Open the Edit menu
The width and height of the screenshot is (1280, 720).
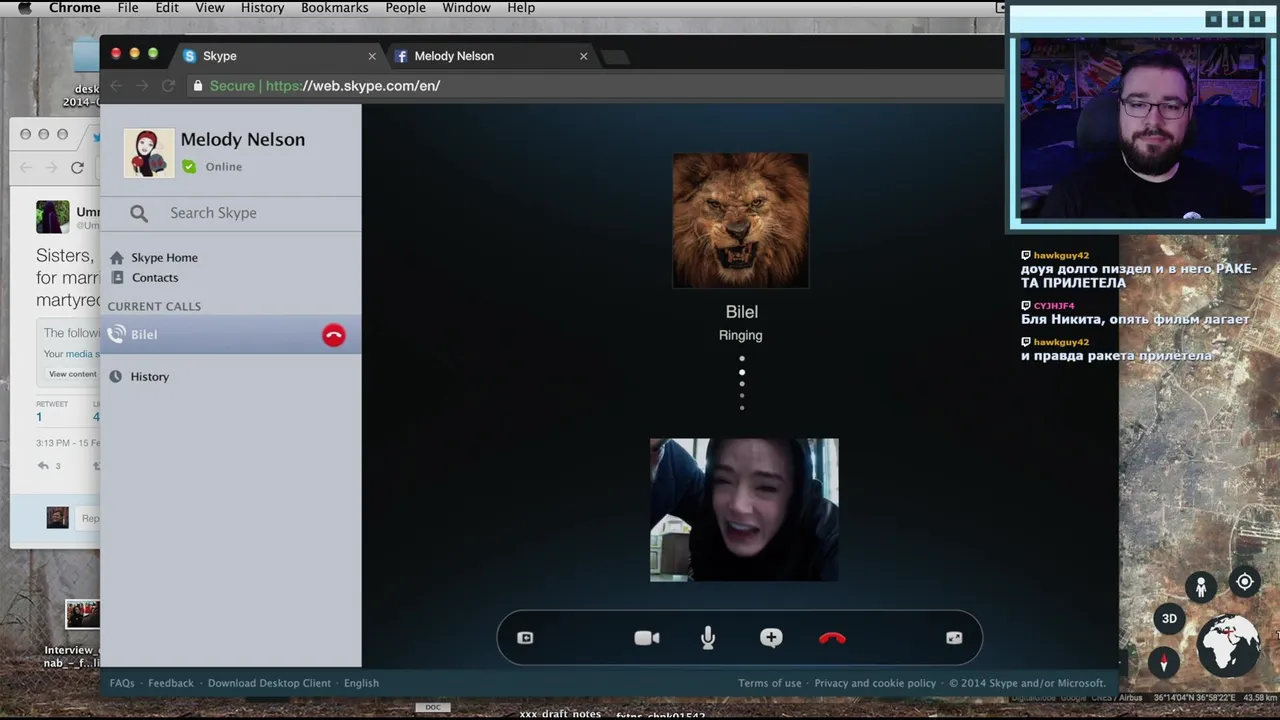(167, 8)
